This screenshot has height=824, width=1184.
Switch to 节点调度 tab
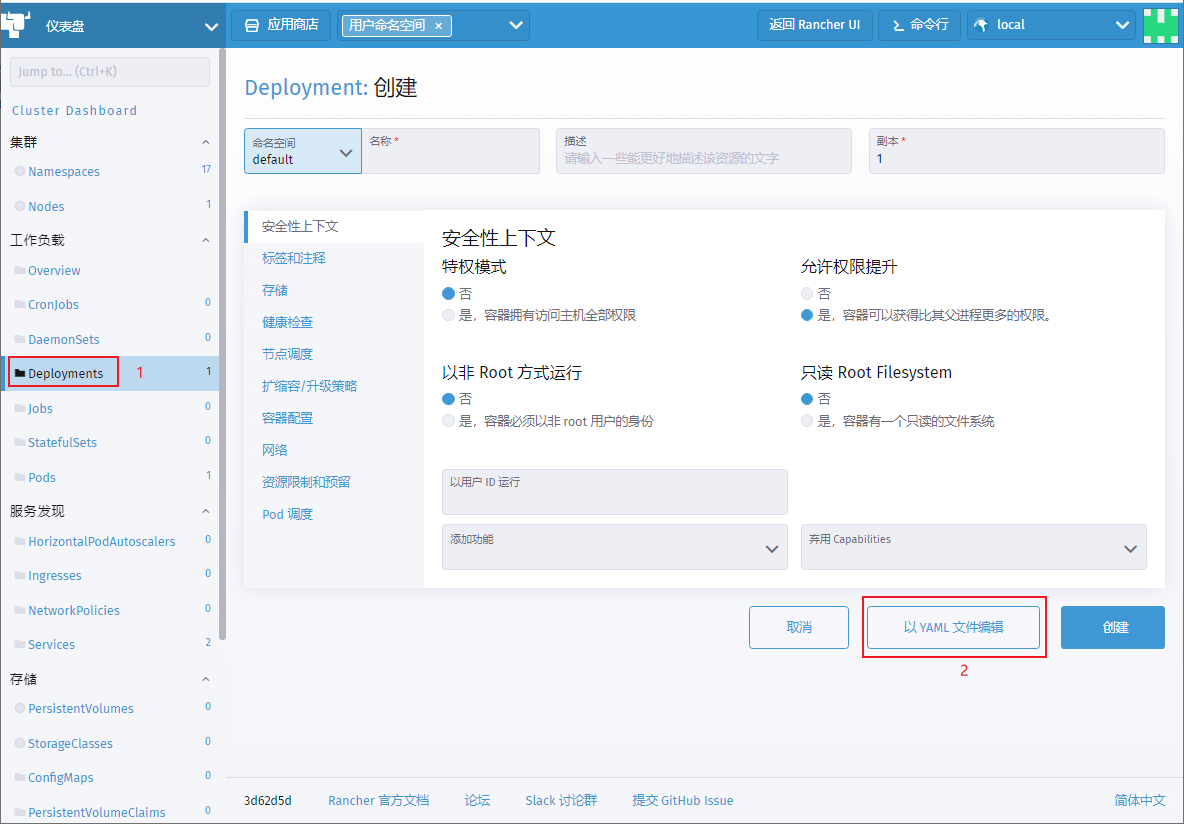pos(288,353)
